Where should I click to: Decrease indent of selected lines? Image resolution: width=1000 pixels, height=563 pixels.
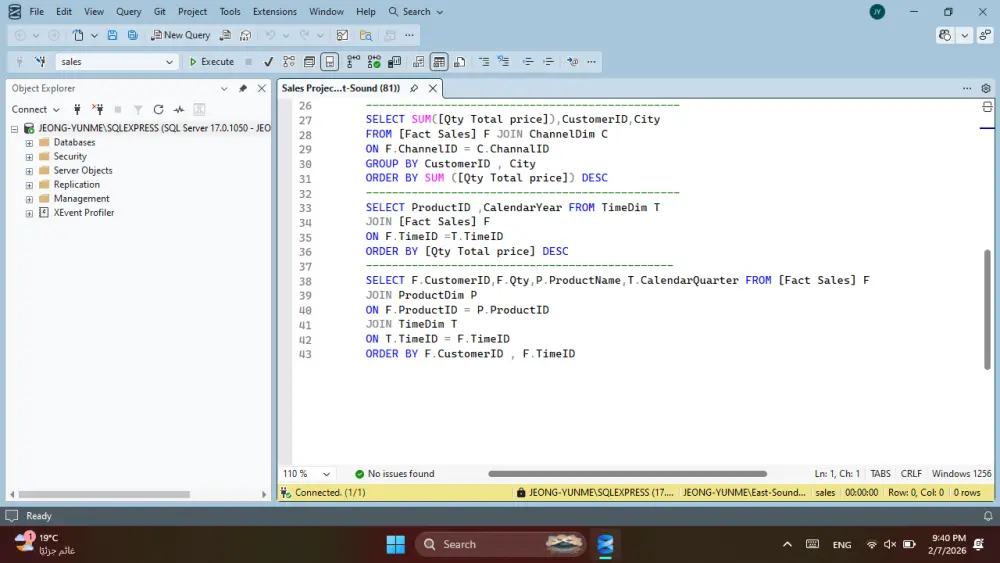528,62
